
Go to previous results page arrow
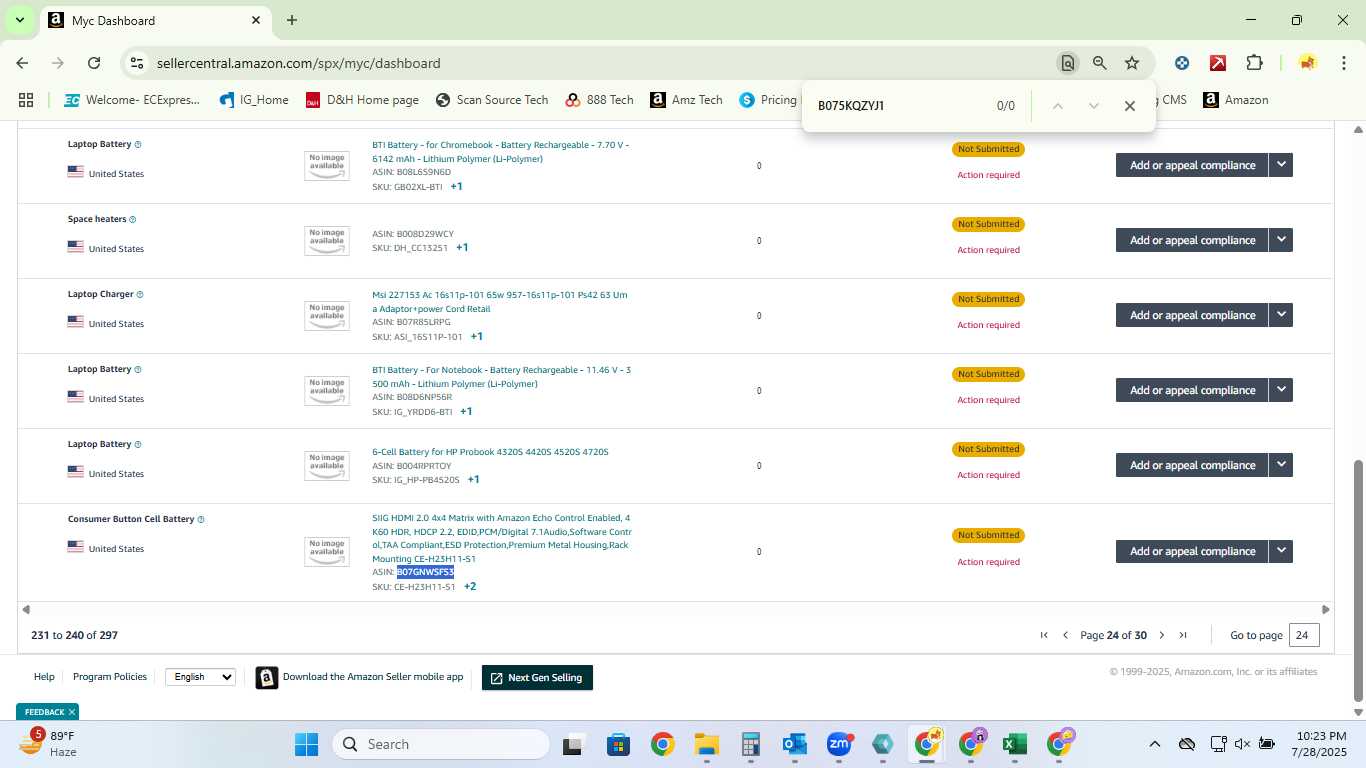[1065, 635]
